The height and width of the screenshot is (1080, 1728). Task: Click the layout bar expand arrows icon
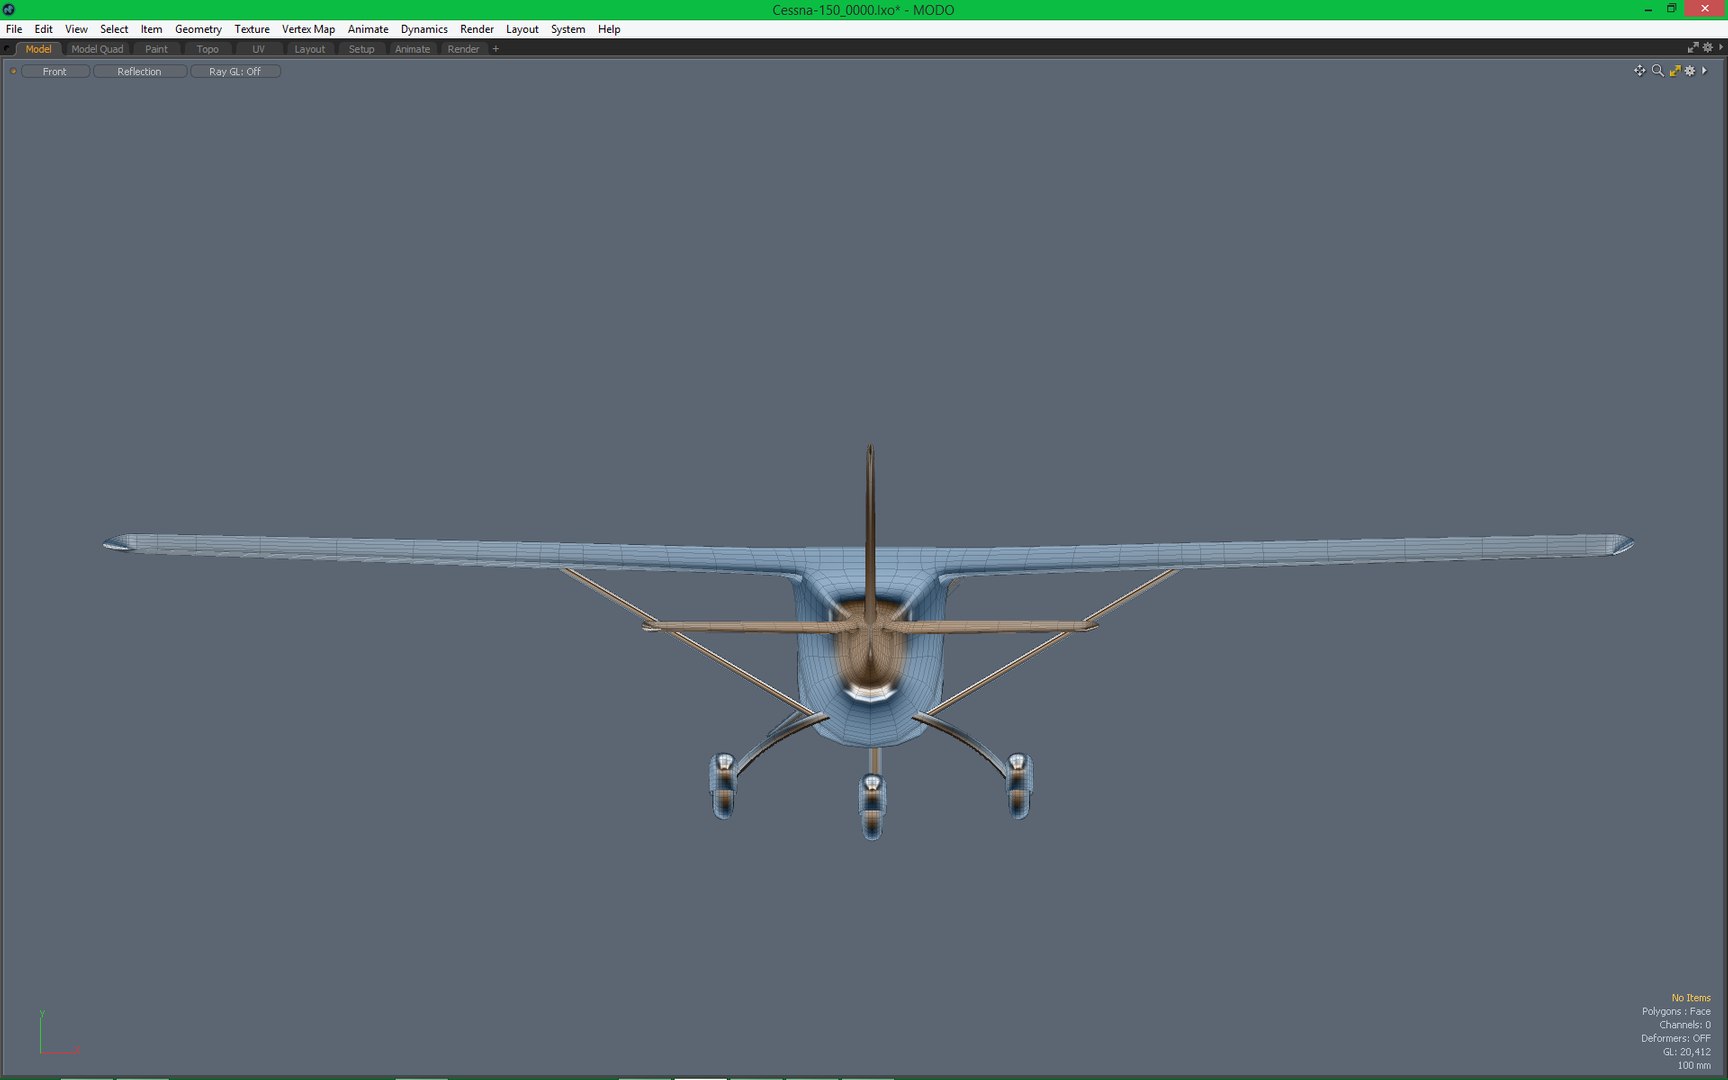coord(1693,47)
